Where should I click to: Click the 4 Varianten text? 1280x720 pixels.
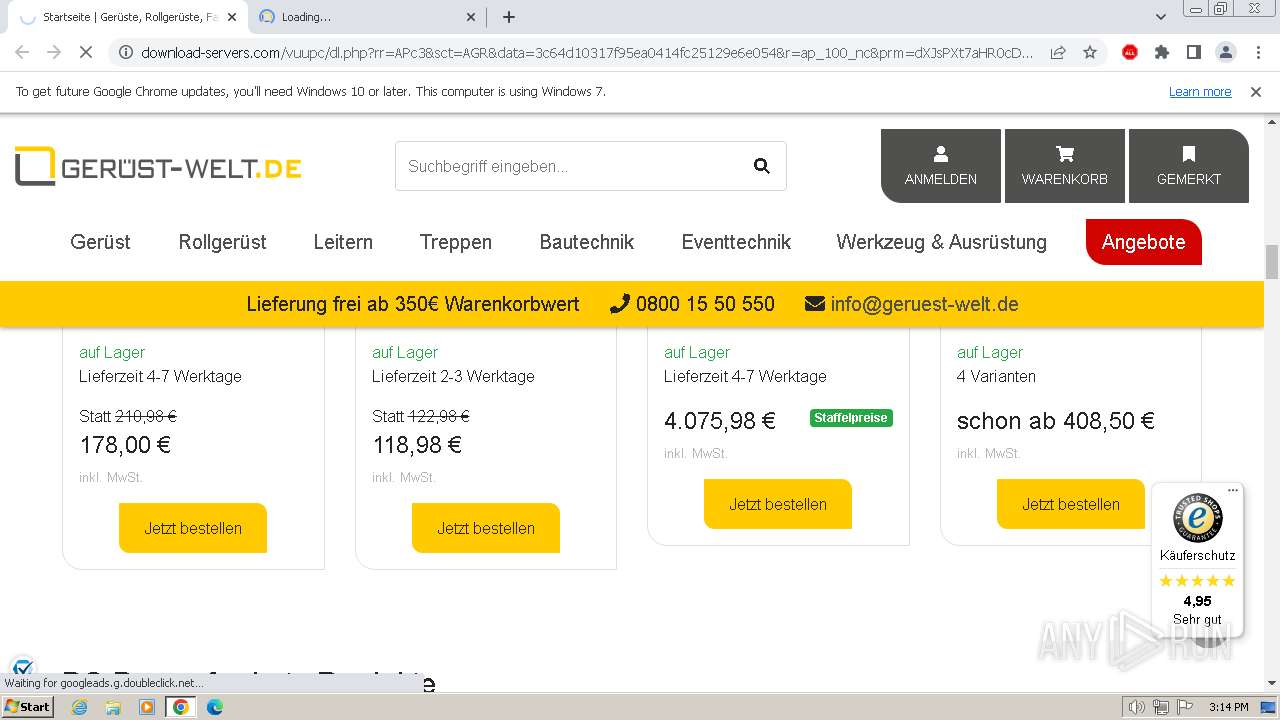996,376
